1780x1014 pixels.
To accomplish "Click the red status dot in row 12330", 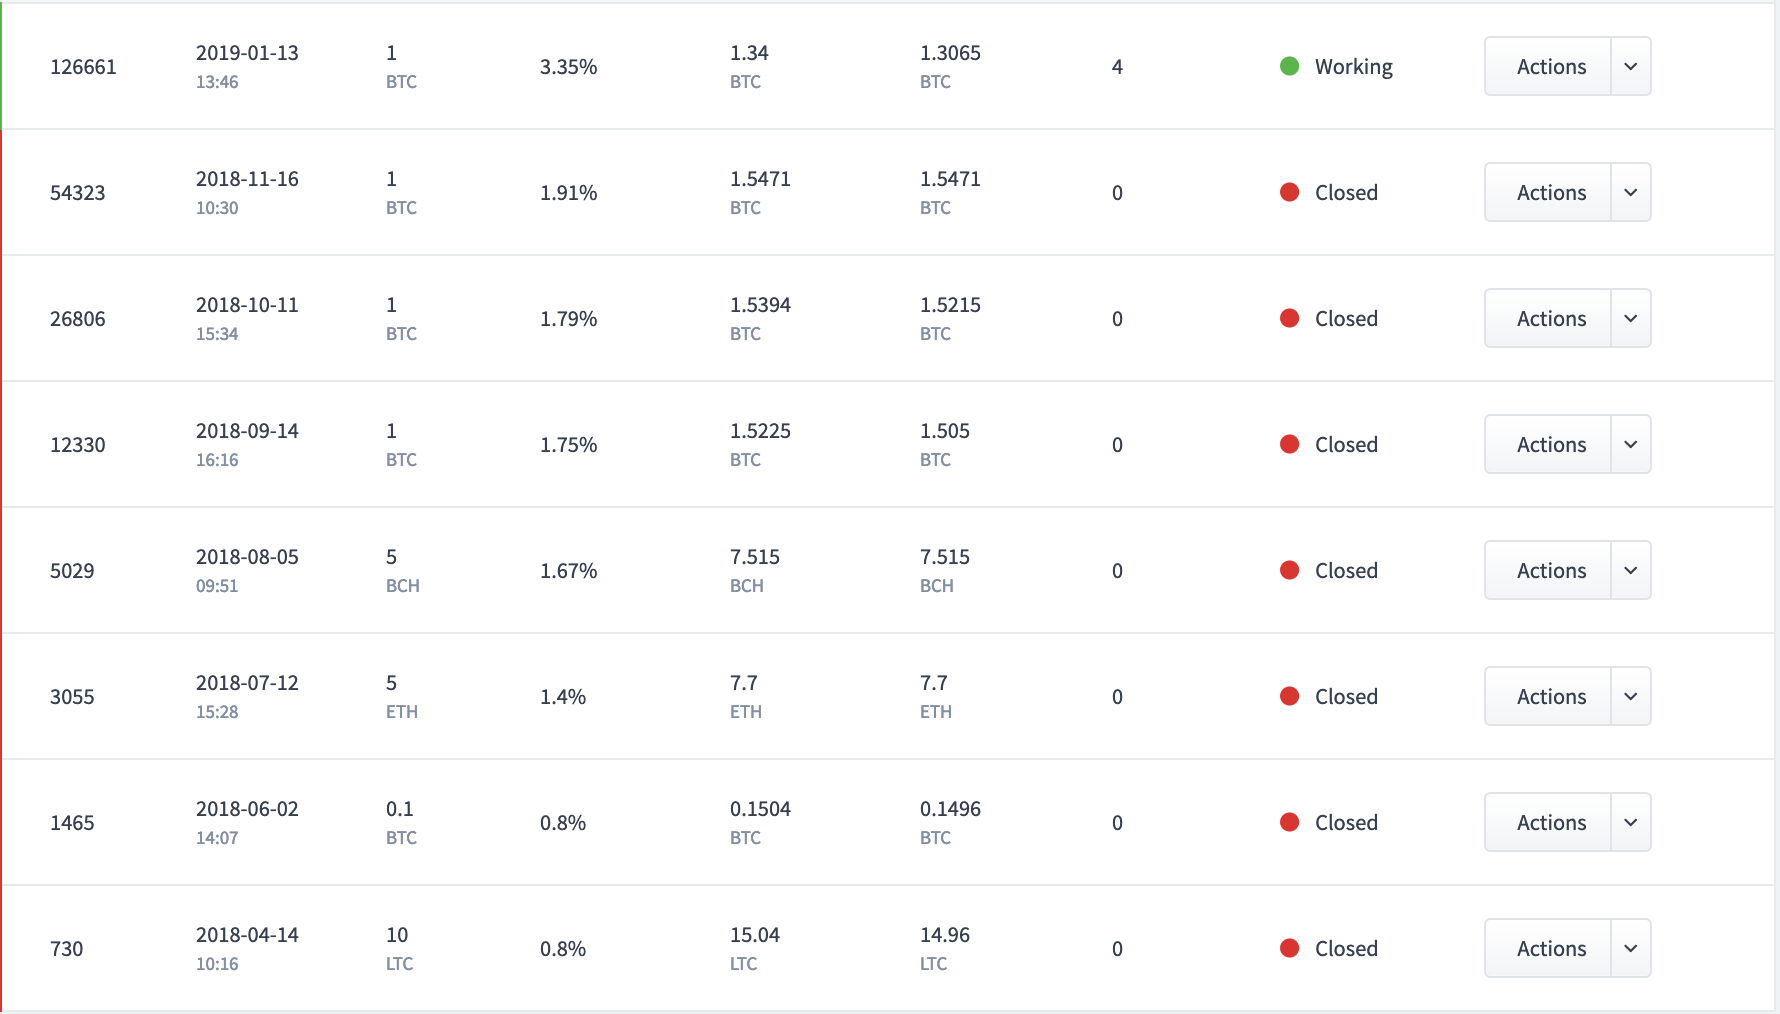I will pyautogui.click(x=1289, y=444).
